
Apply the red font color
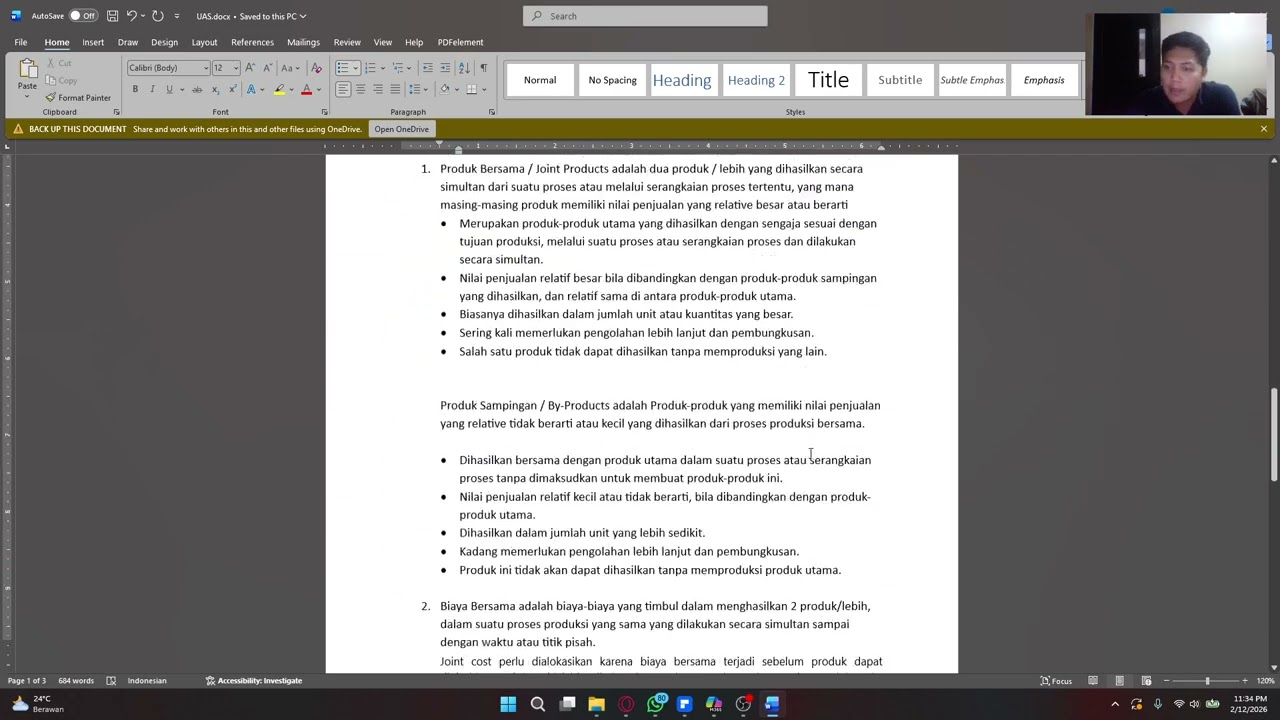[x=306, y=90]
